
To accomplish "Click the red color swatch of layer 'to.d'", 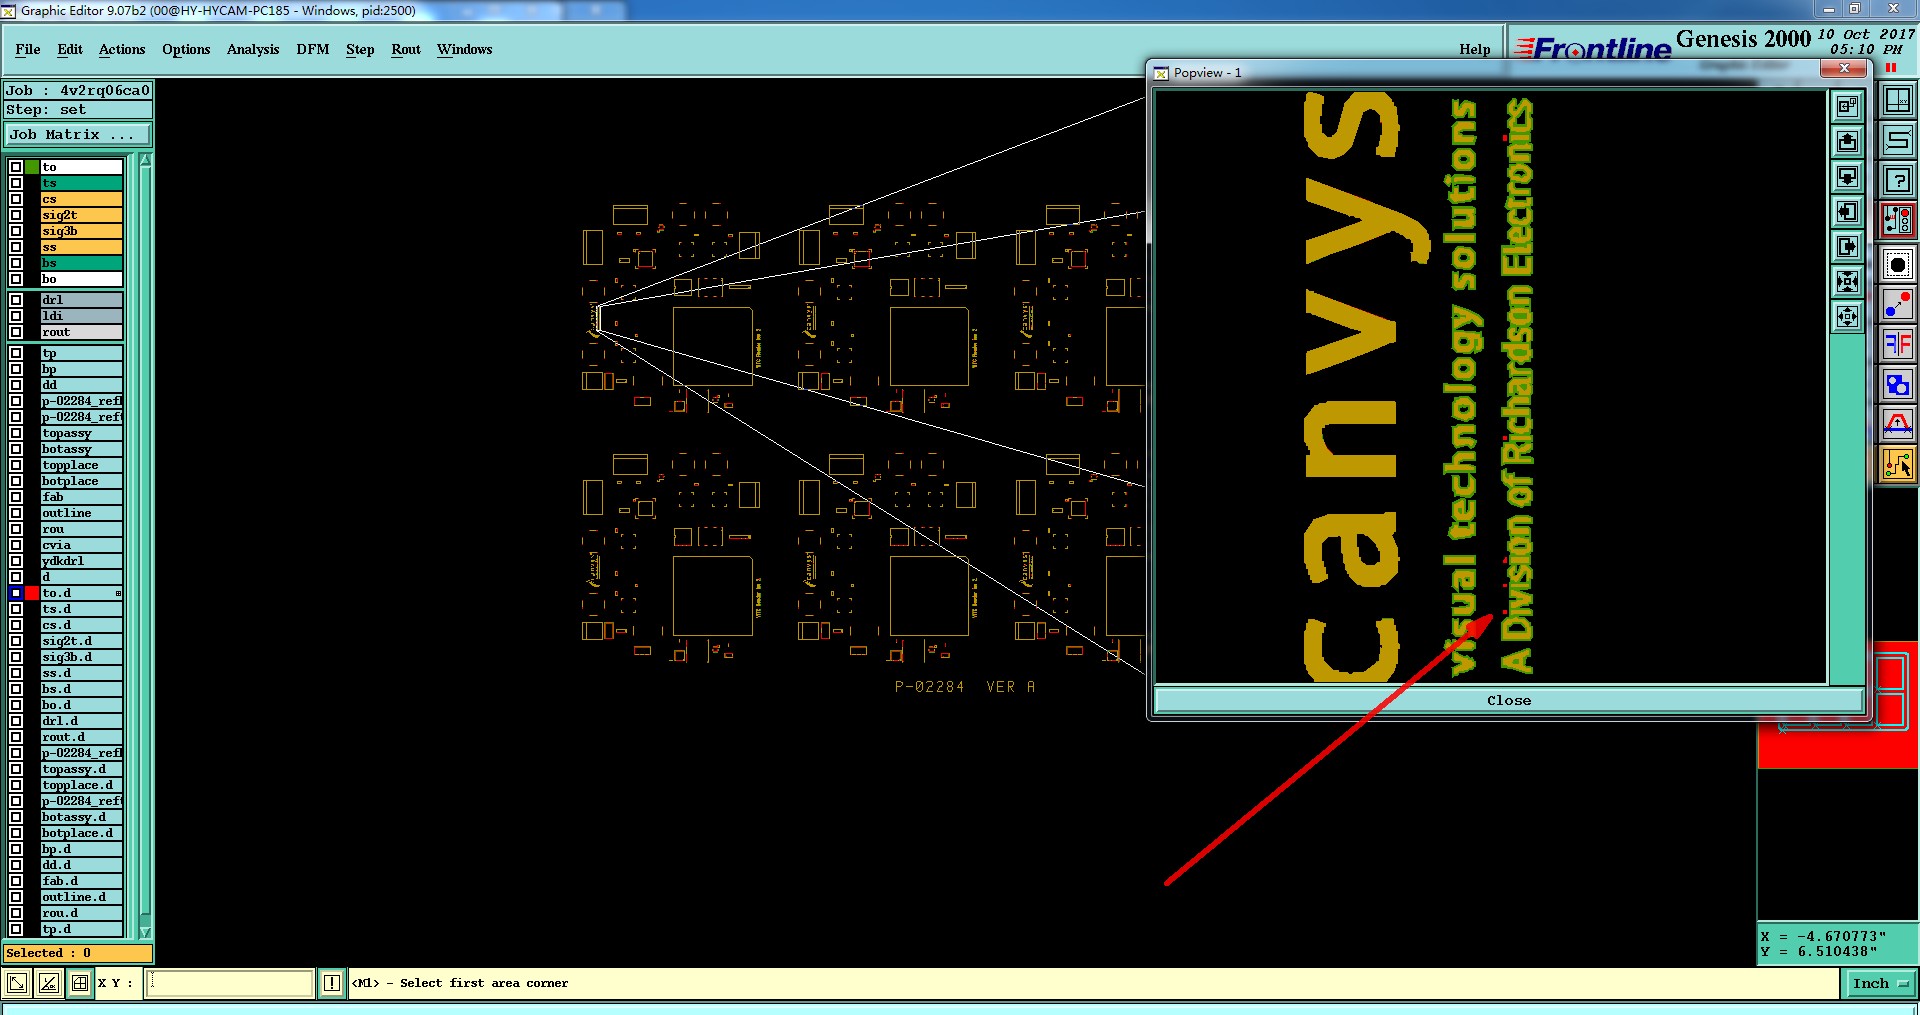I will tap(32, 593).
